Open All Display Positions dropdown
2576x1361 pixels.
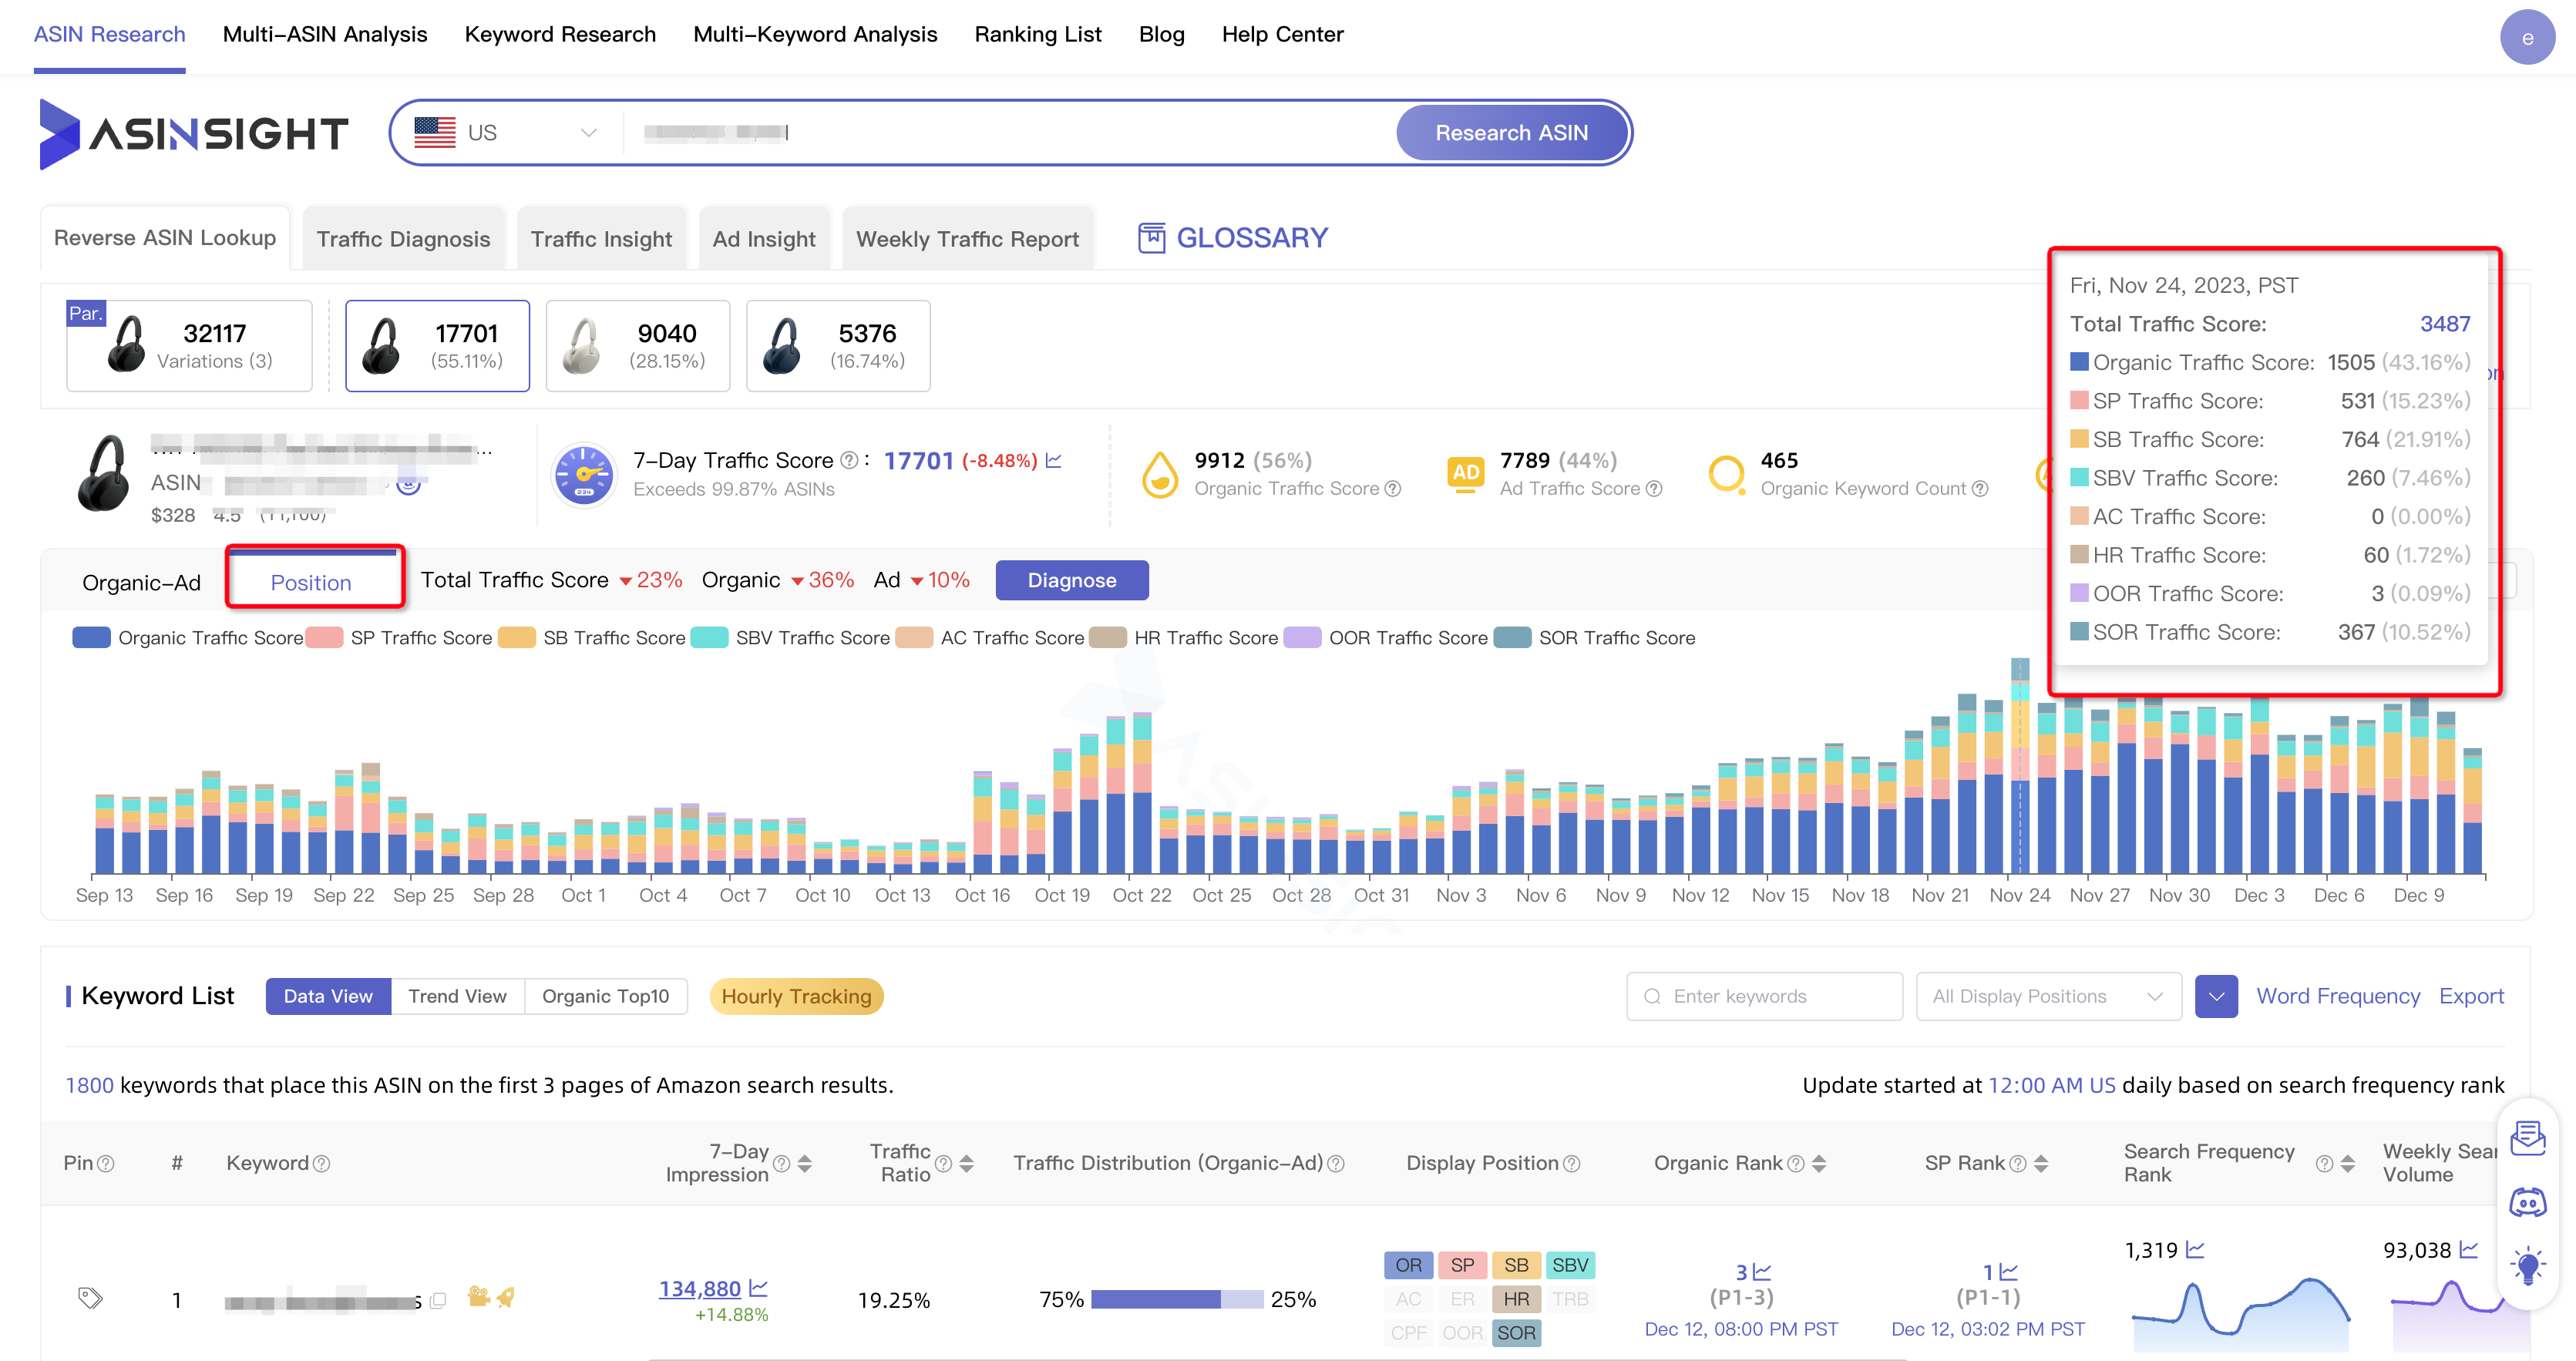(x=2048, y=996)
